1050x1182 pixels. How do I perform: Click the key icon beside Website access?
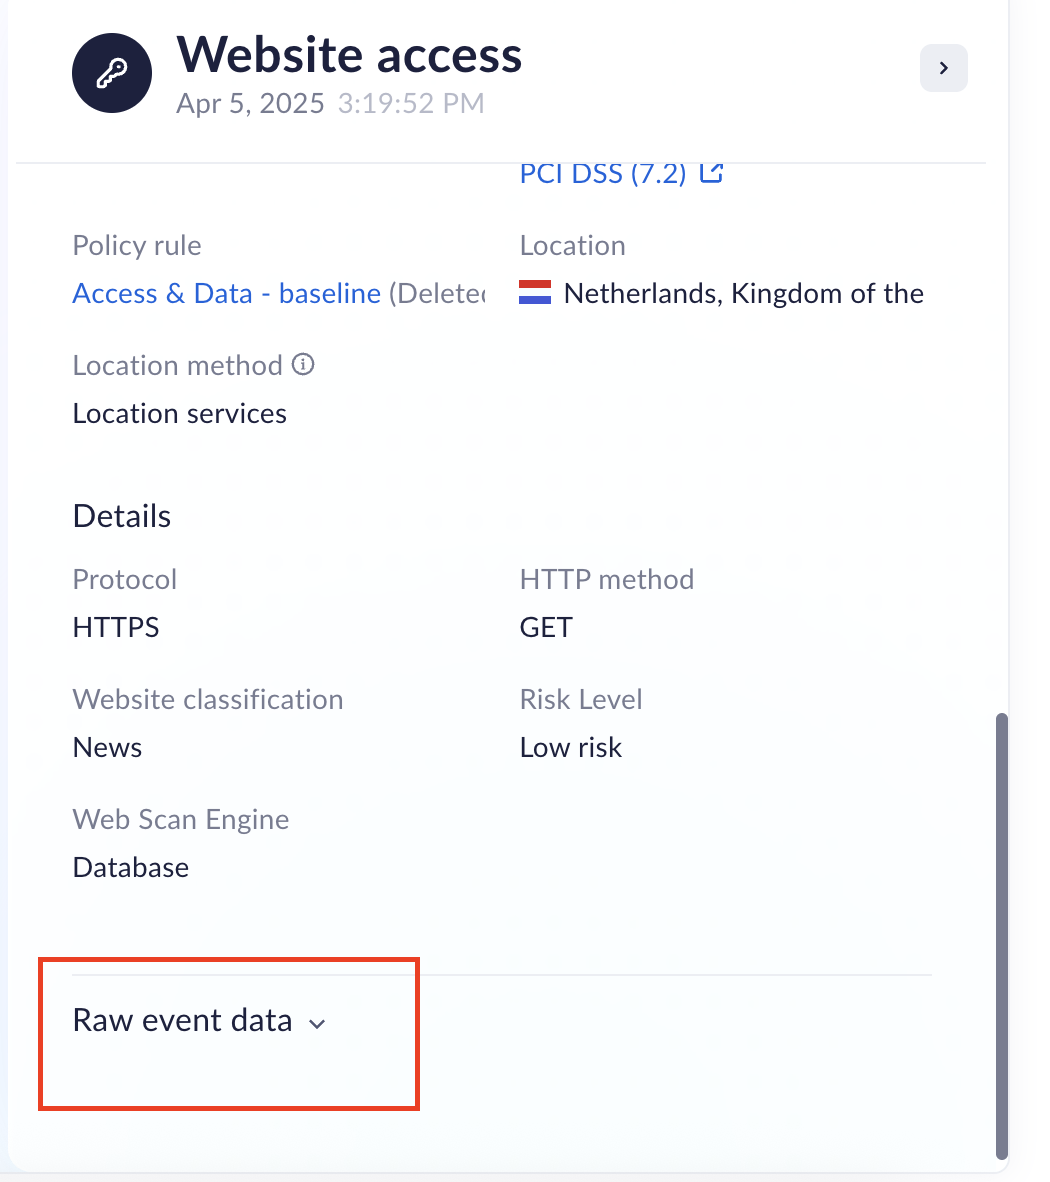pos(111,72)
